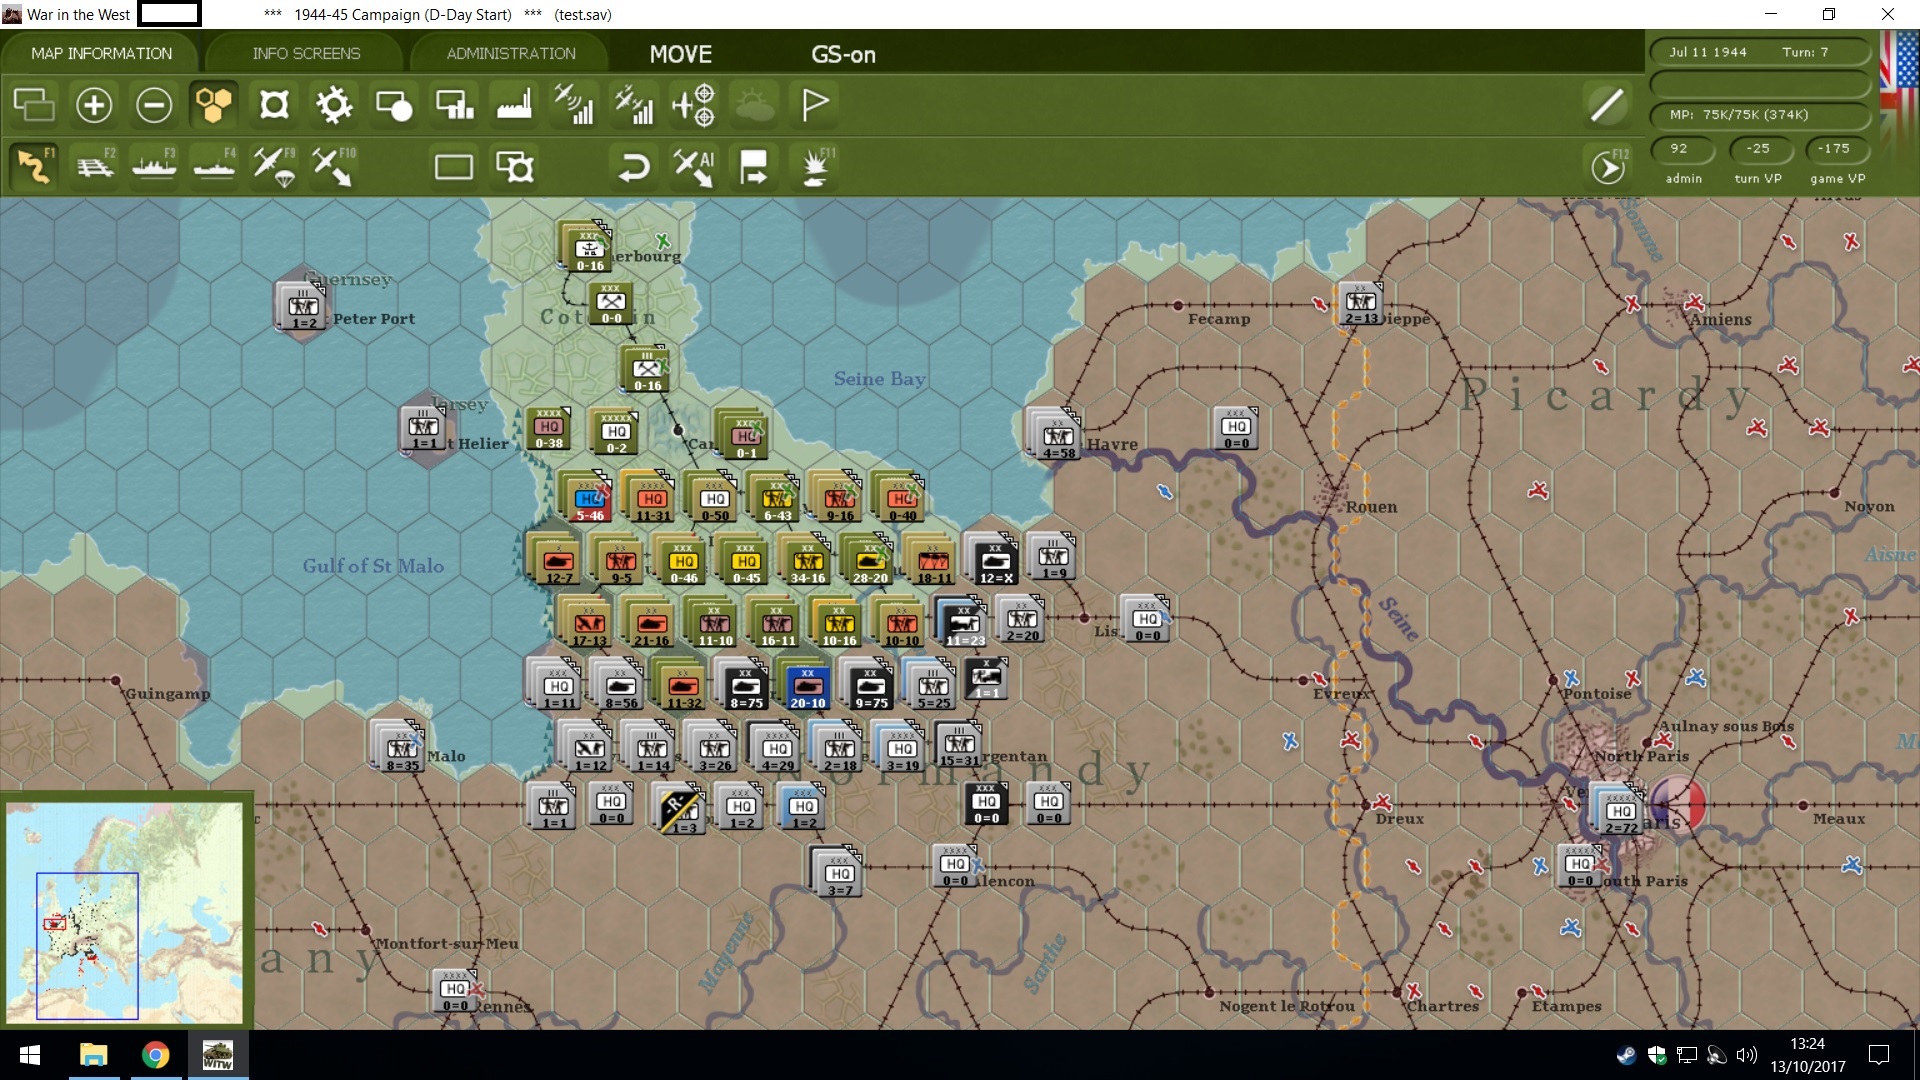Click the rectangle-with-hex toolbar icon
Image resolution: width=1920 pixels, height=1080 pixels.
(x=515, y=166)
